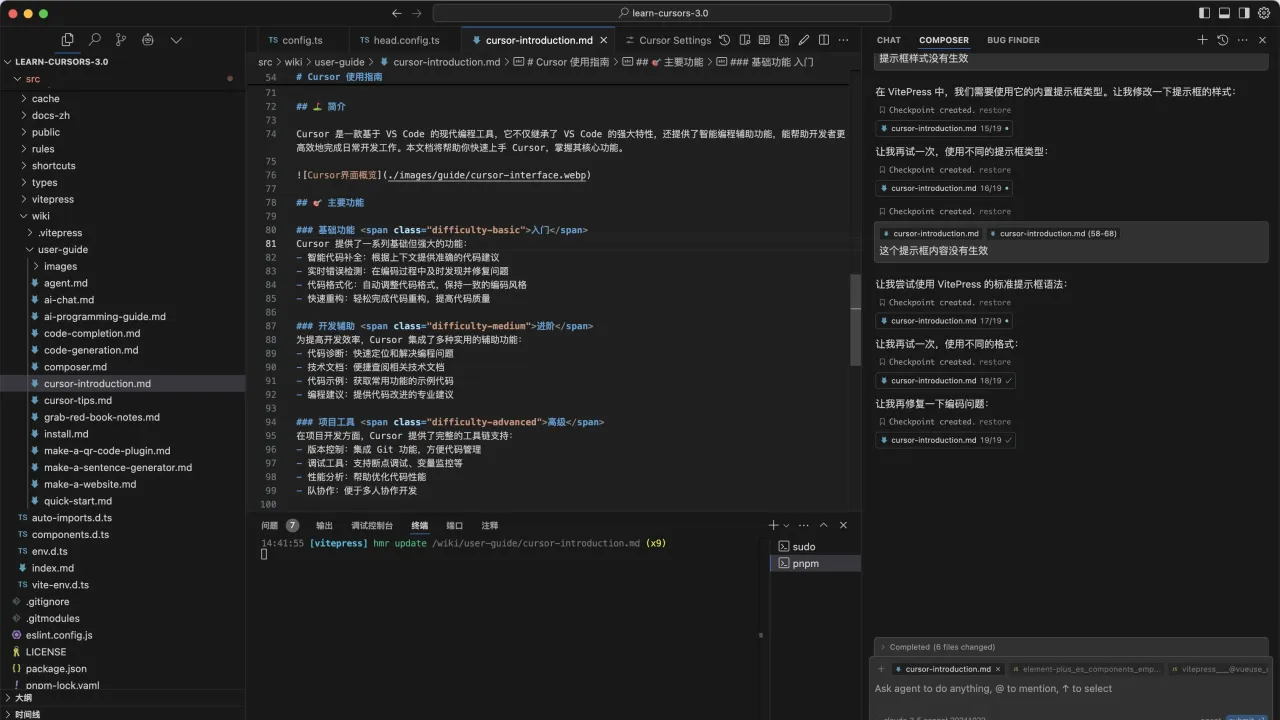The height and width of the screenshot is (720, 1280).
Task: Go forward with the right arrow
Action: [x=417, y=13]
